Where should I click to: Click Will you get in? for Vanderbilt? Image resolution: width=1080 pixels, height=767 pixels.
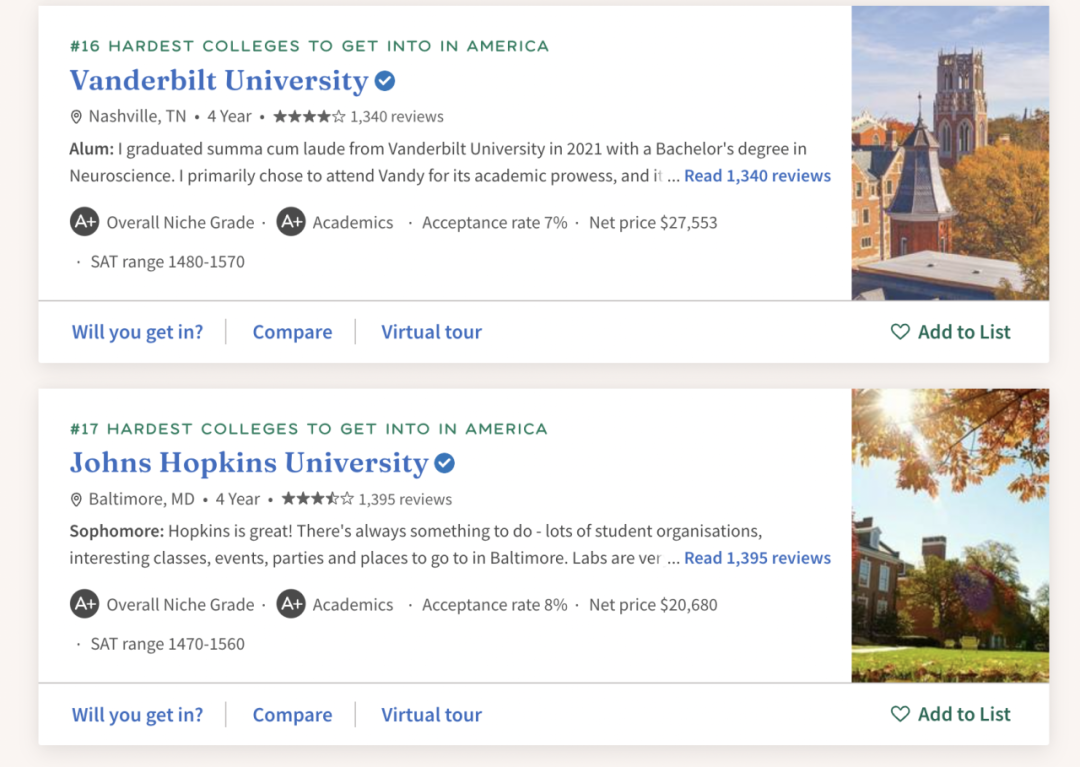(138, 332)
